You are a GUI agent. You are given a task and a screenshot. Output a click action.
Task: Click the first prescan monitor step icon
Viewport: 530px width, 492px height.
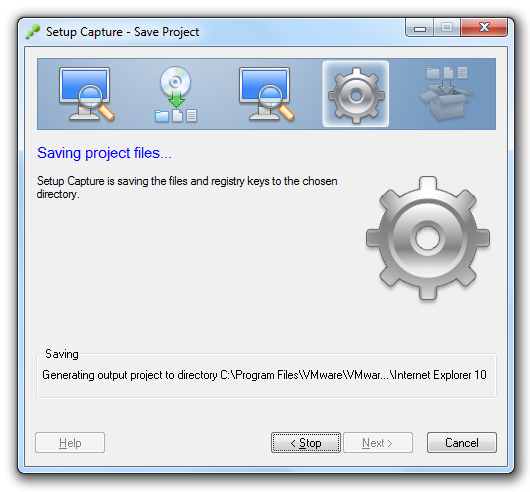[87, 94]
